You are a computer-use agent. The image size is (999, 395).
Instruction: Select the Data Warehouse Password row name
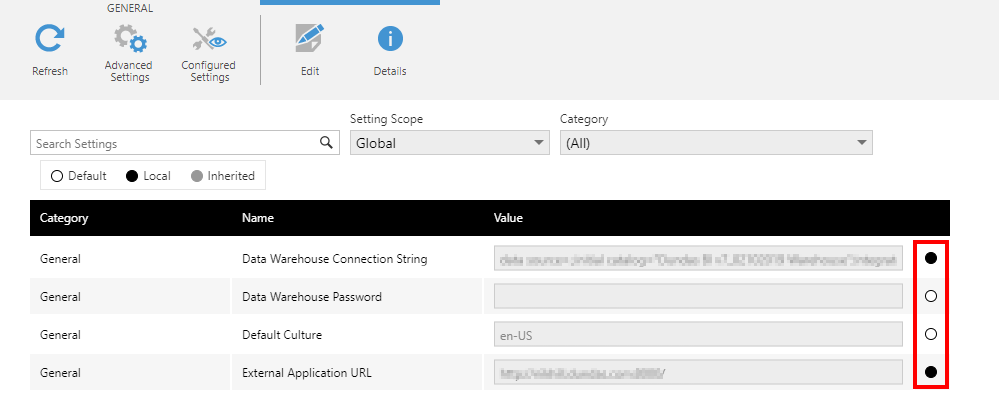tap(312, 297)
